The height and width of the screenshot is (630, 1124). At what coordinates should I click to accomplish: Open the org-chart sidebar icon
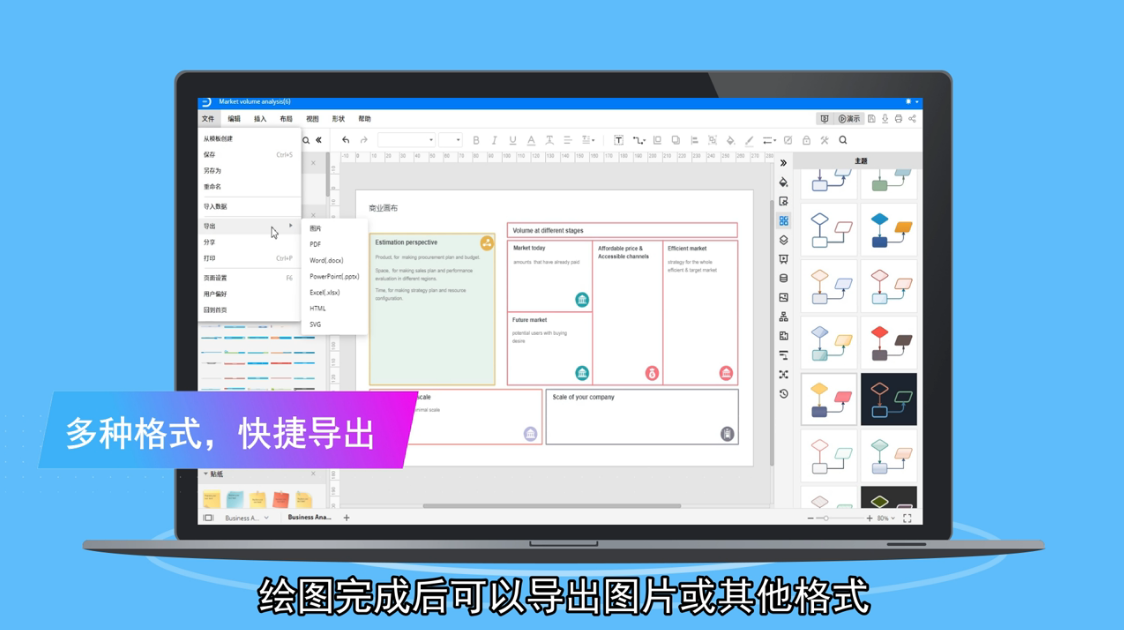[784, 317]
